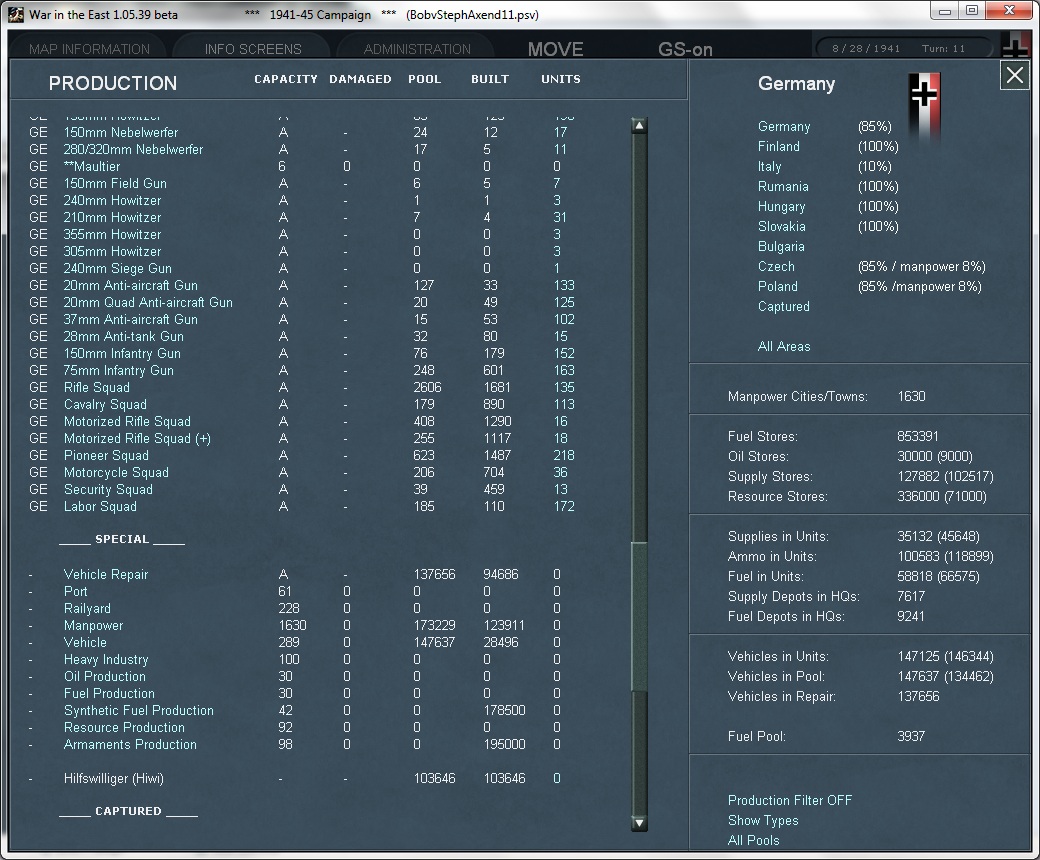Screen dimensions: 1040x860
Task: Open the 37mm Anti-aircraft Gun entry
Action: pos(131,320)
